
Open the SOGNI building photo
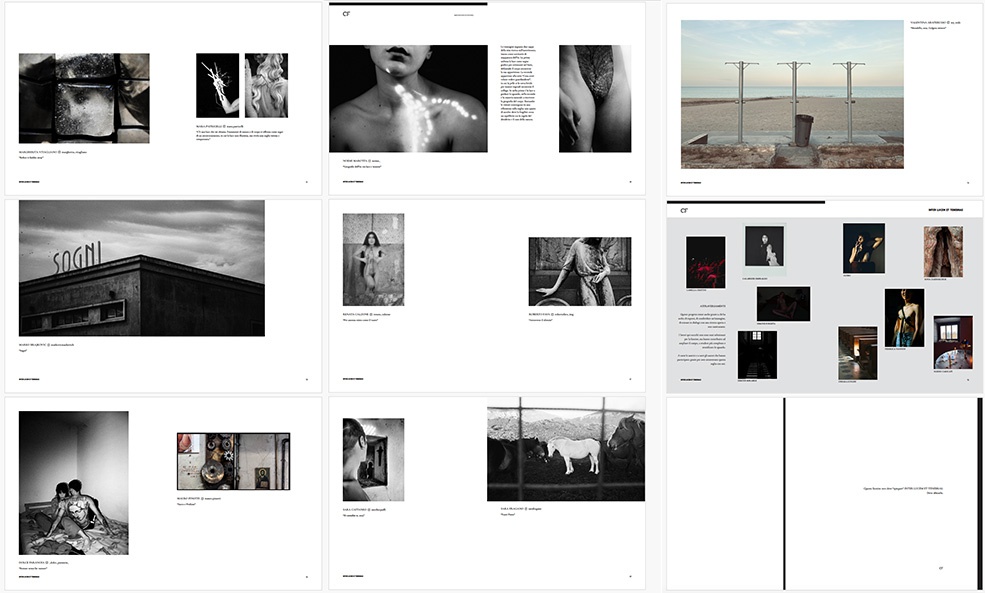pos(141,267)
